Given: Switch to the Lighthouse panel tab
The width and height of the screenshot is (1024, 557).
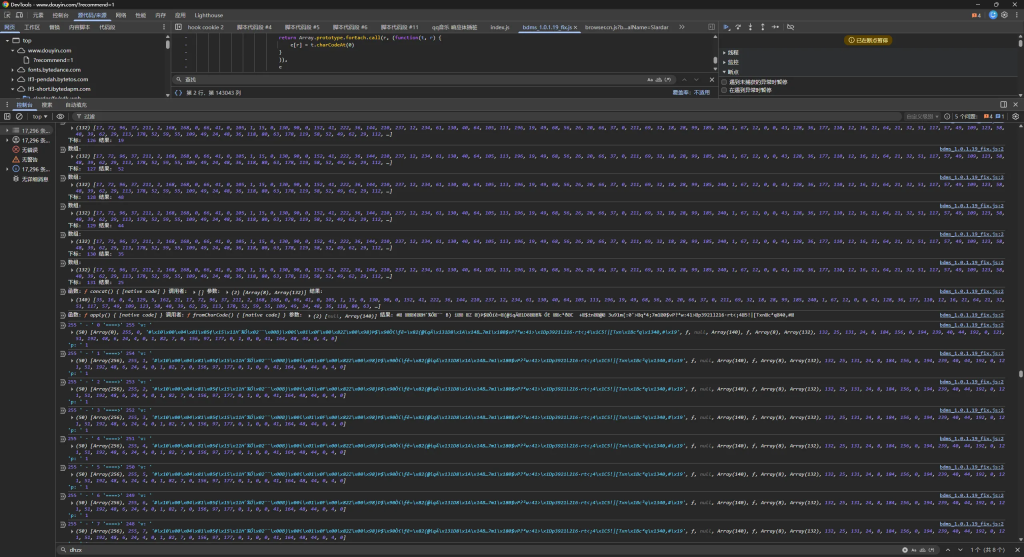Looking at the screenshot, I should (x=208, y=17).
